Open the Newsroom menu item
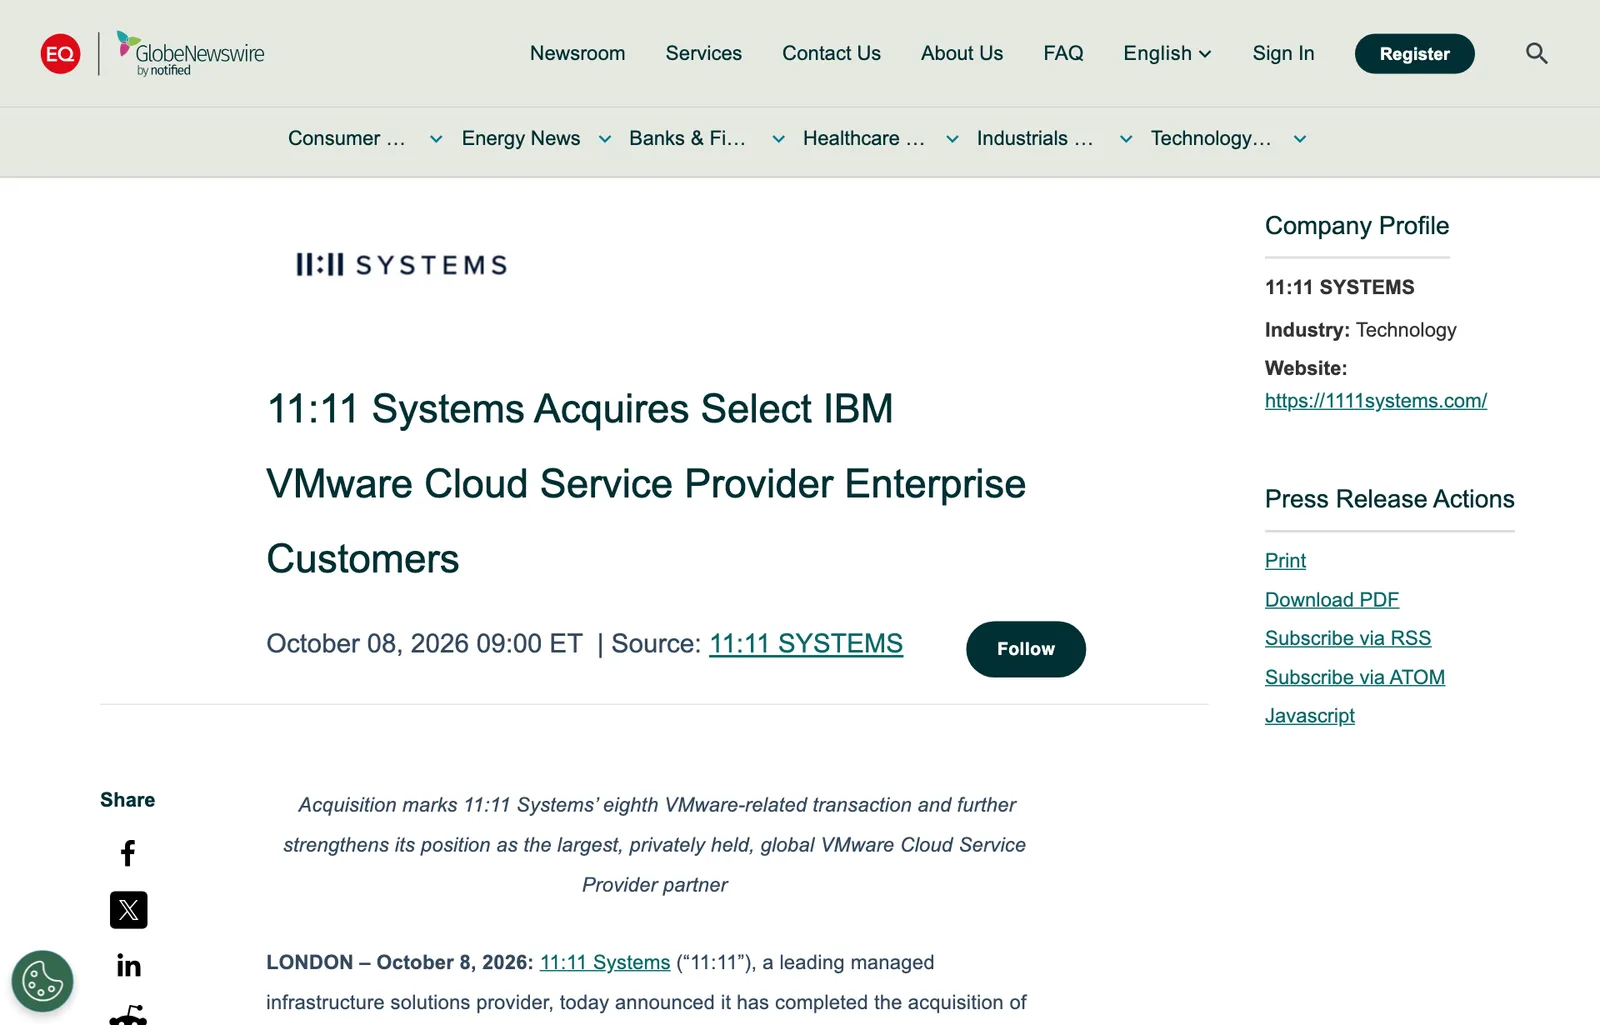The height and width of the screenshot is (1025, 1600). coord(577,53)
